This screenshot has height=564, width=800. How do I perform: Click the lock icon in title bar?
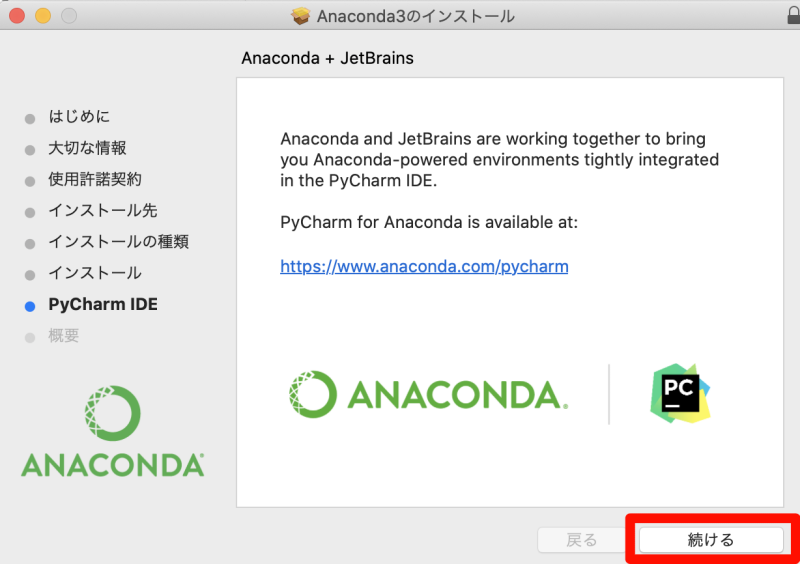pos(793,15)
